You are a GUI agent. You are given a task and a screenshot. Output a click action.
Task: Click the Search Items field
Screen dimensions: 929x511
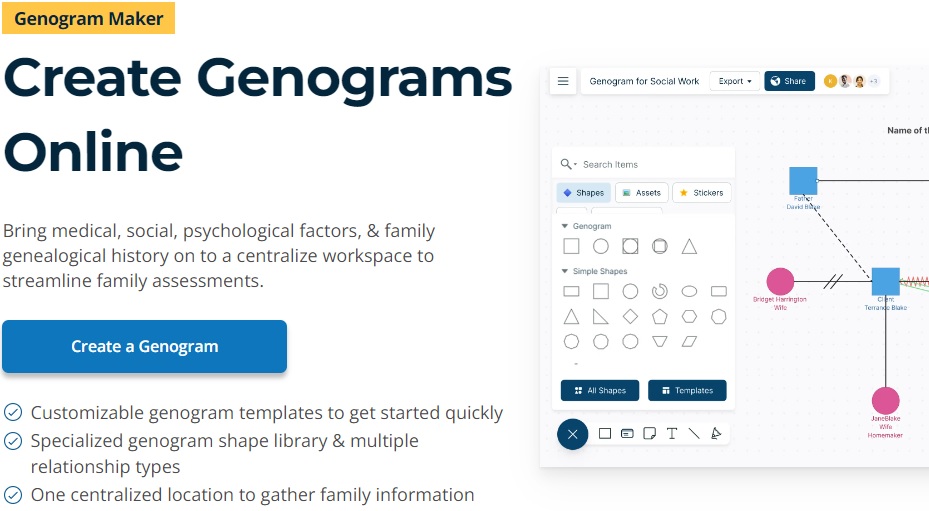click(x=643, y=164)
